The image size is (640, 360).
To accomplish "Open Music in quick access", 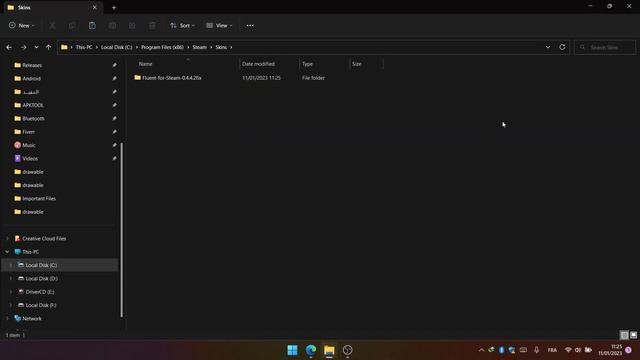I will point(29,145).
